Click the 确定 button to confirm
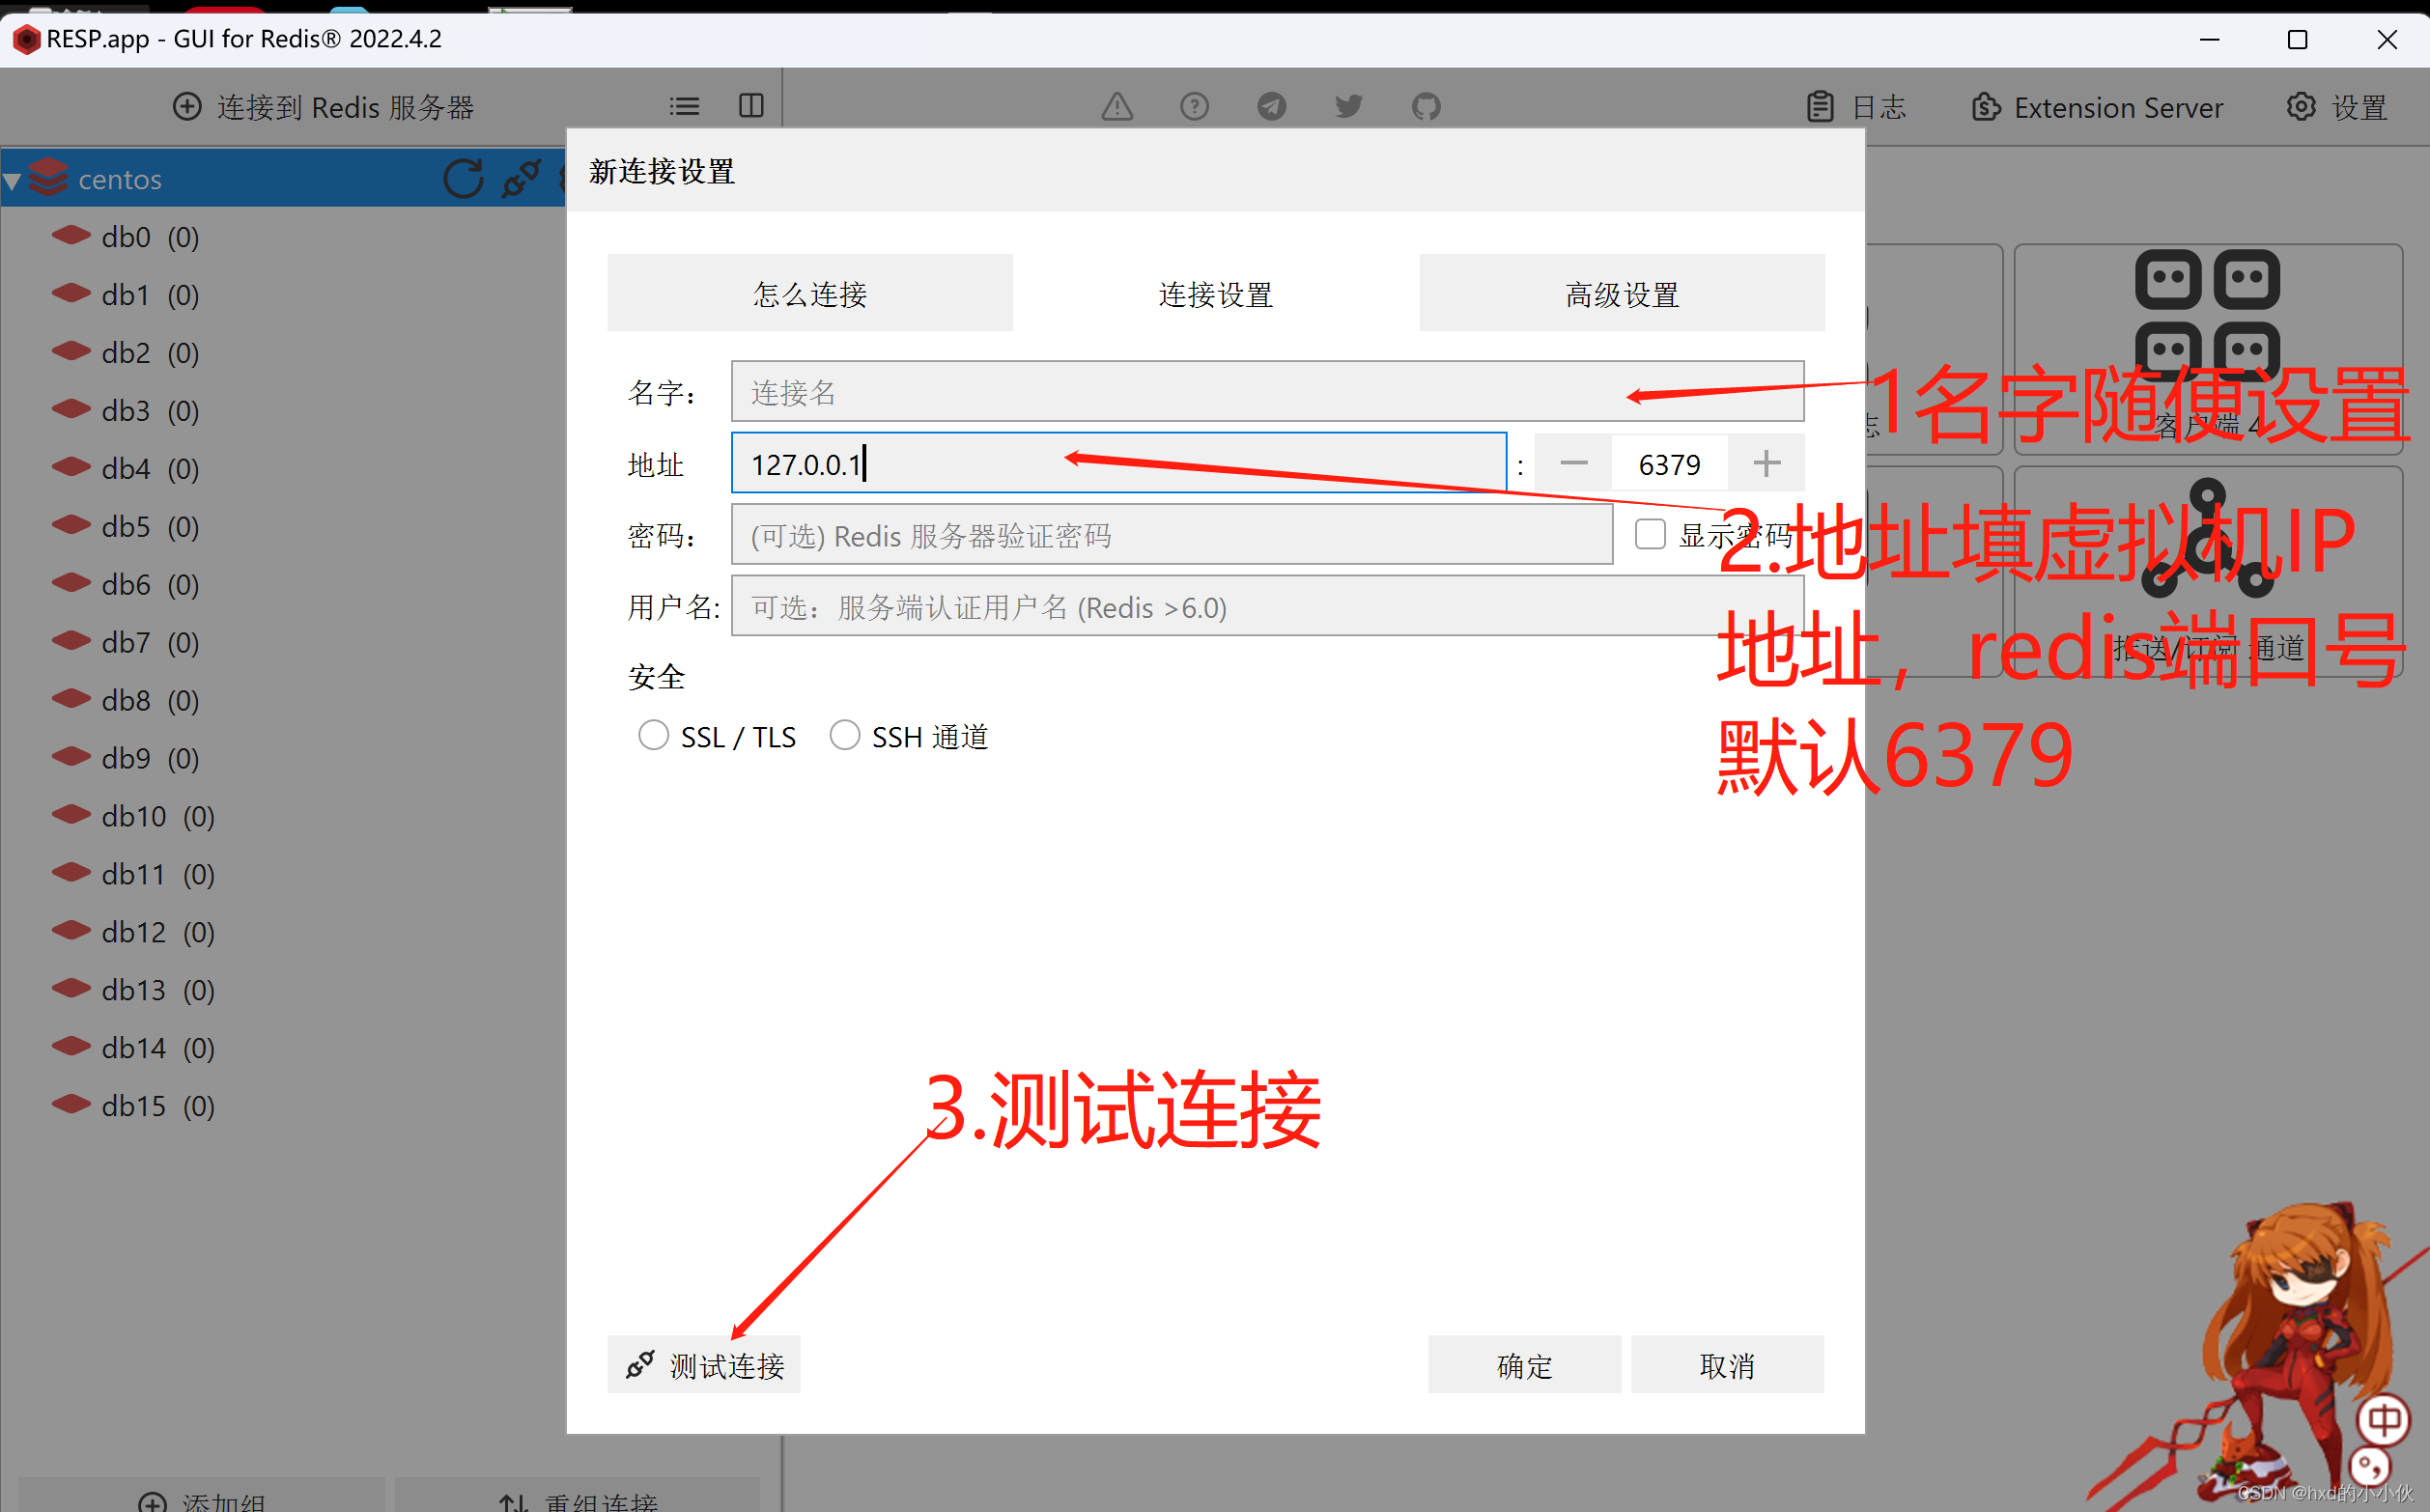2430x1512 pixels. pos(1524,1364)
